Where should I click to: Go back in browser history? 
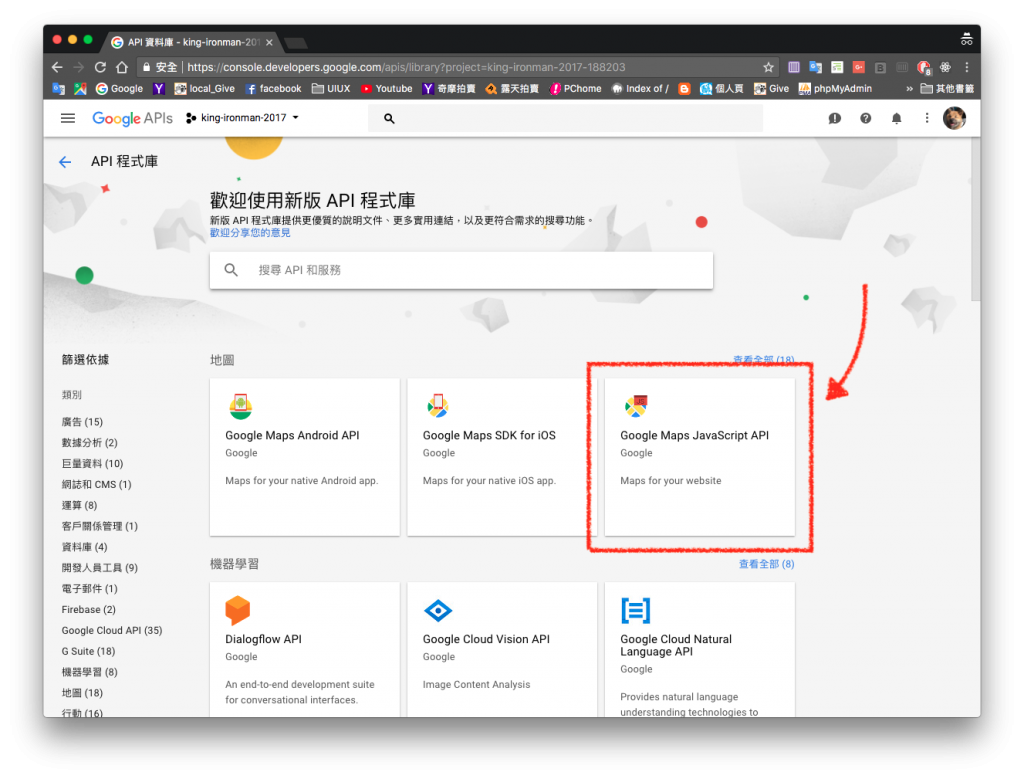pos(57,67)
